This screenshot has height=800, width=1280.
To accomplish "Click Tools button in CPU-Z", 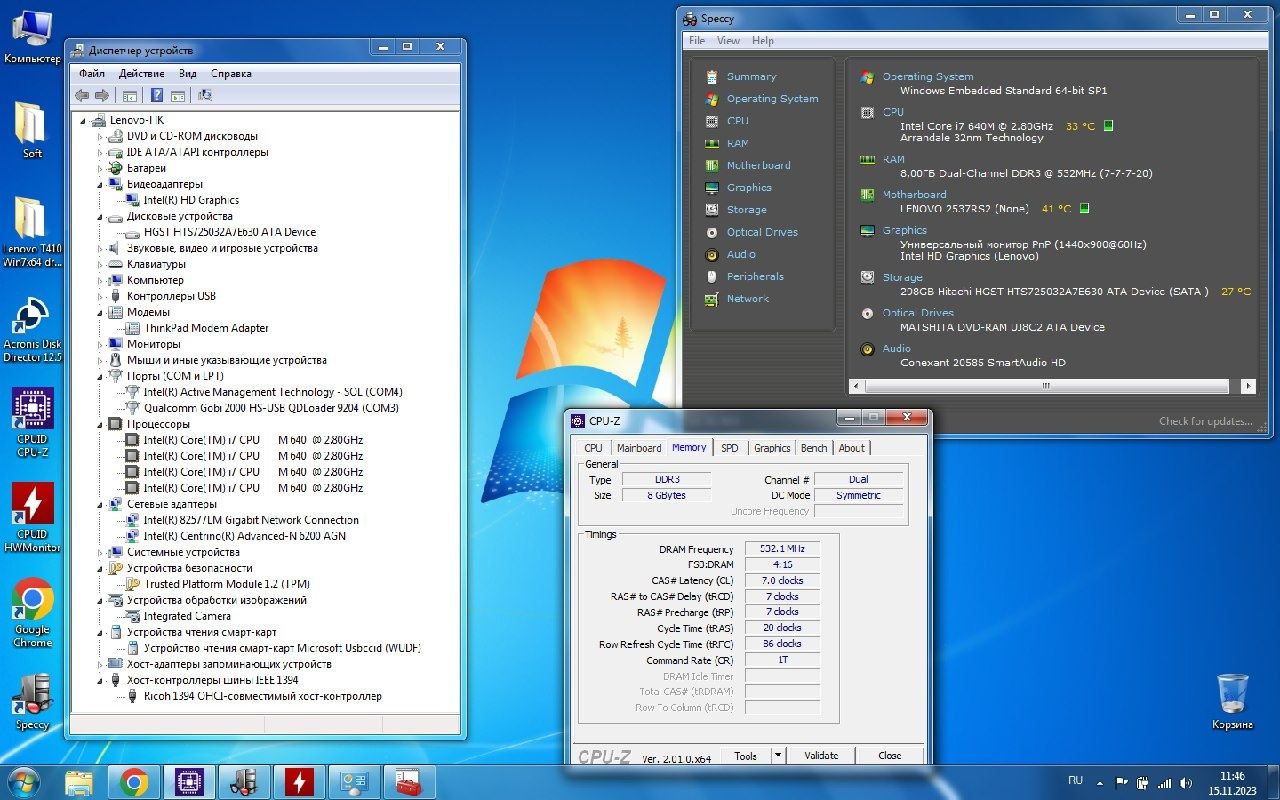I will click(745, 756).
